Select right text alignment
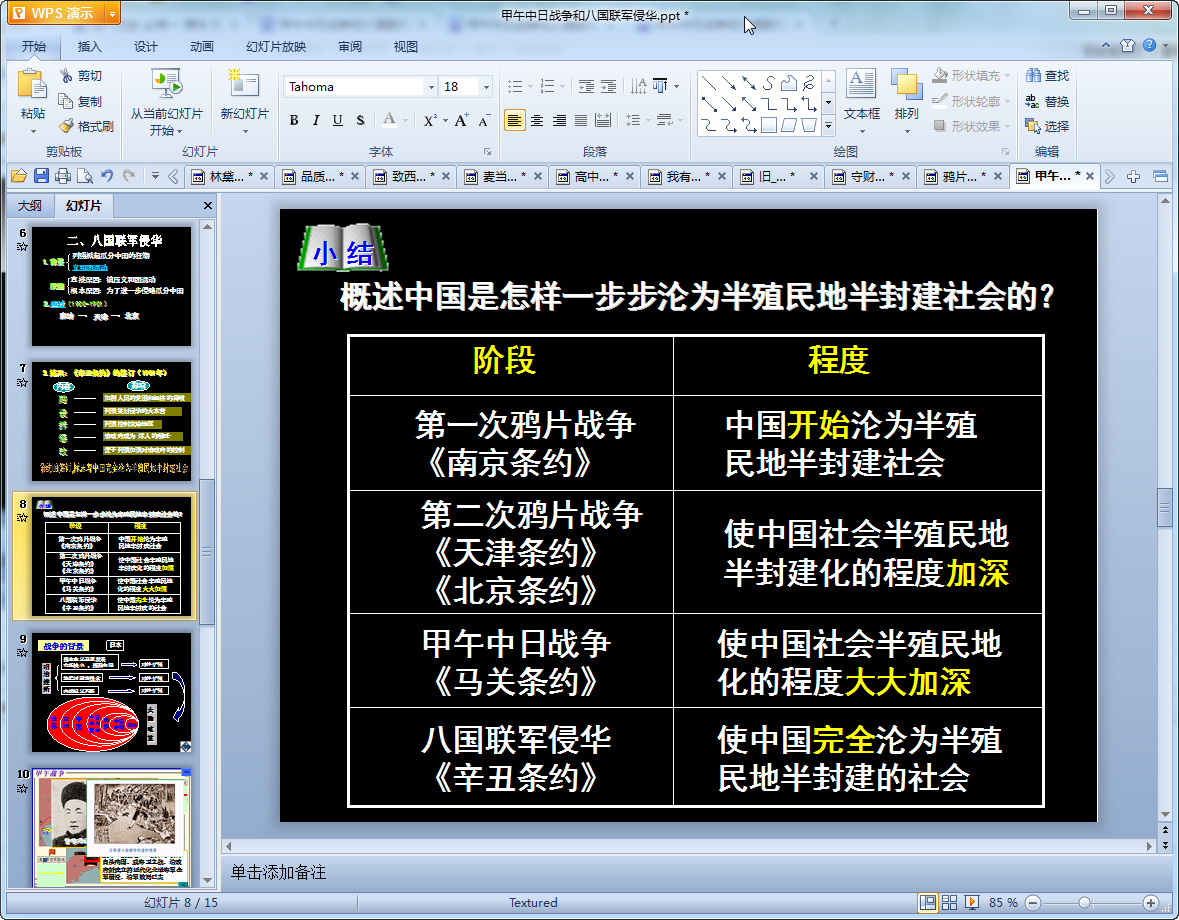The image size is (1179, 920). [559, 120]
